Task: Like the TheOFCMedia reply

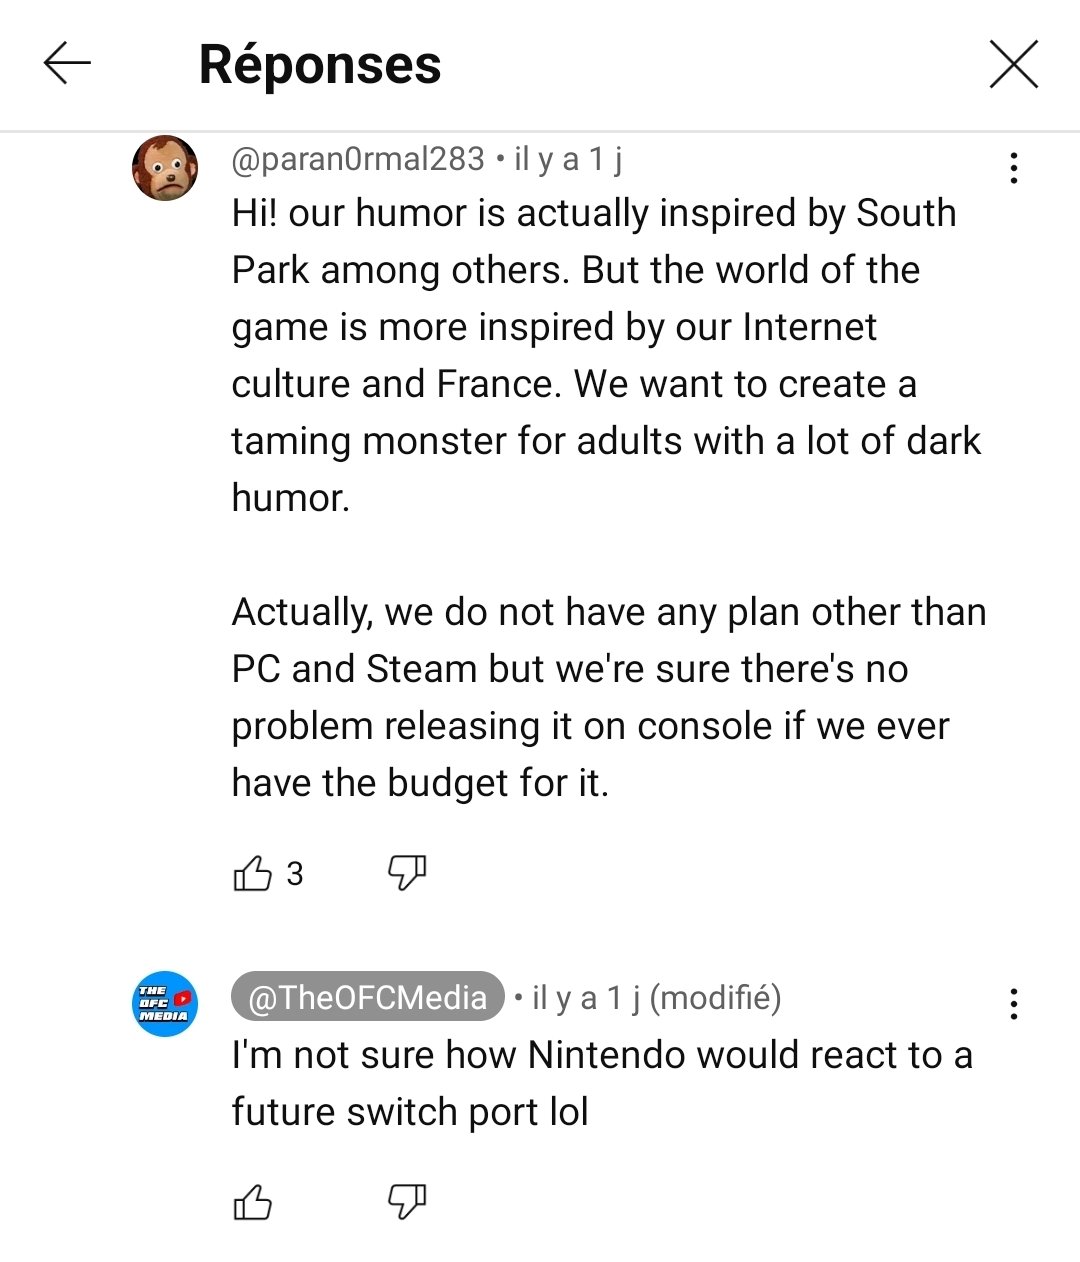Action: 252,1201
